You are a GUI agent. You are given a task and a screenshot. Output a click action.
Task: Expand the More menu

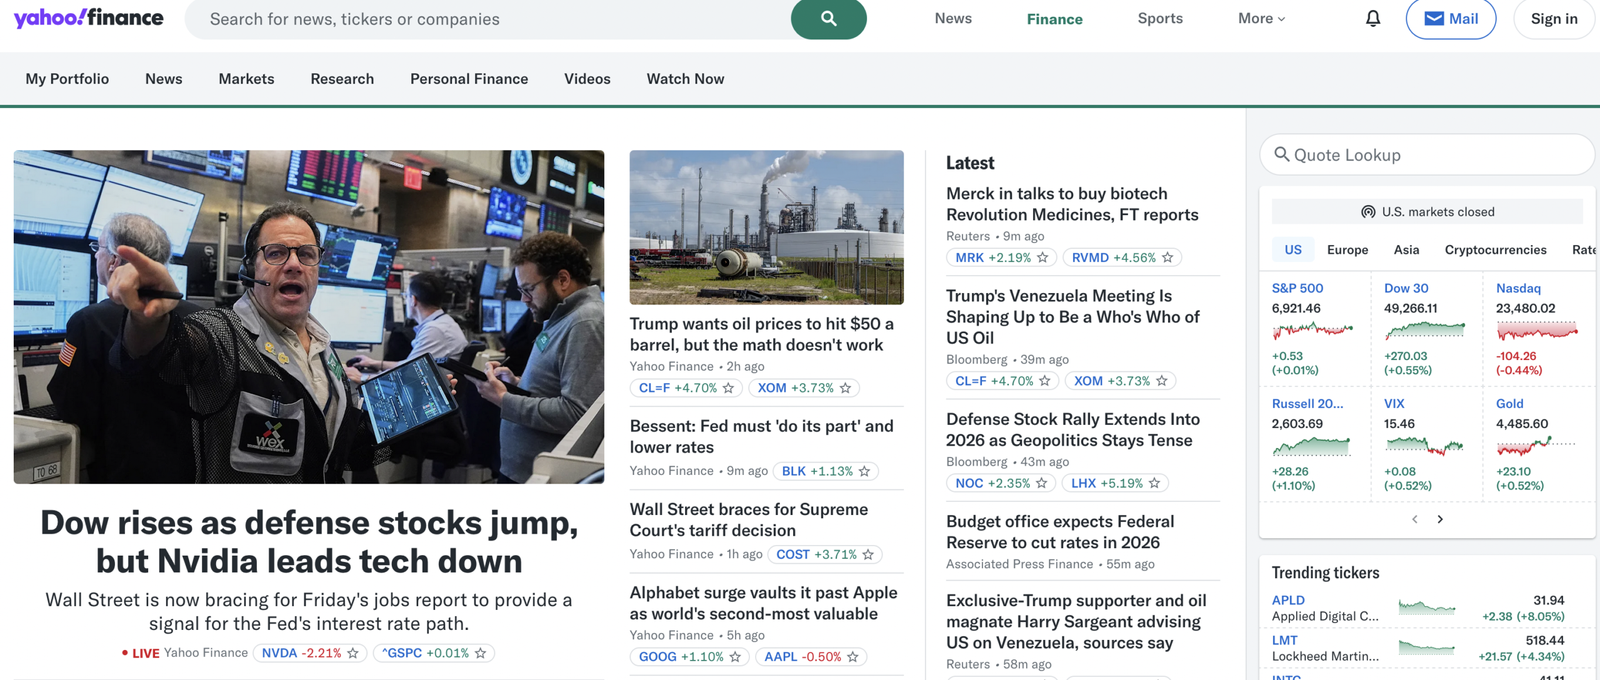tap(1261, 19)
